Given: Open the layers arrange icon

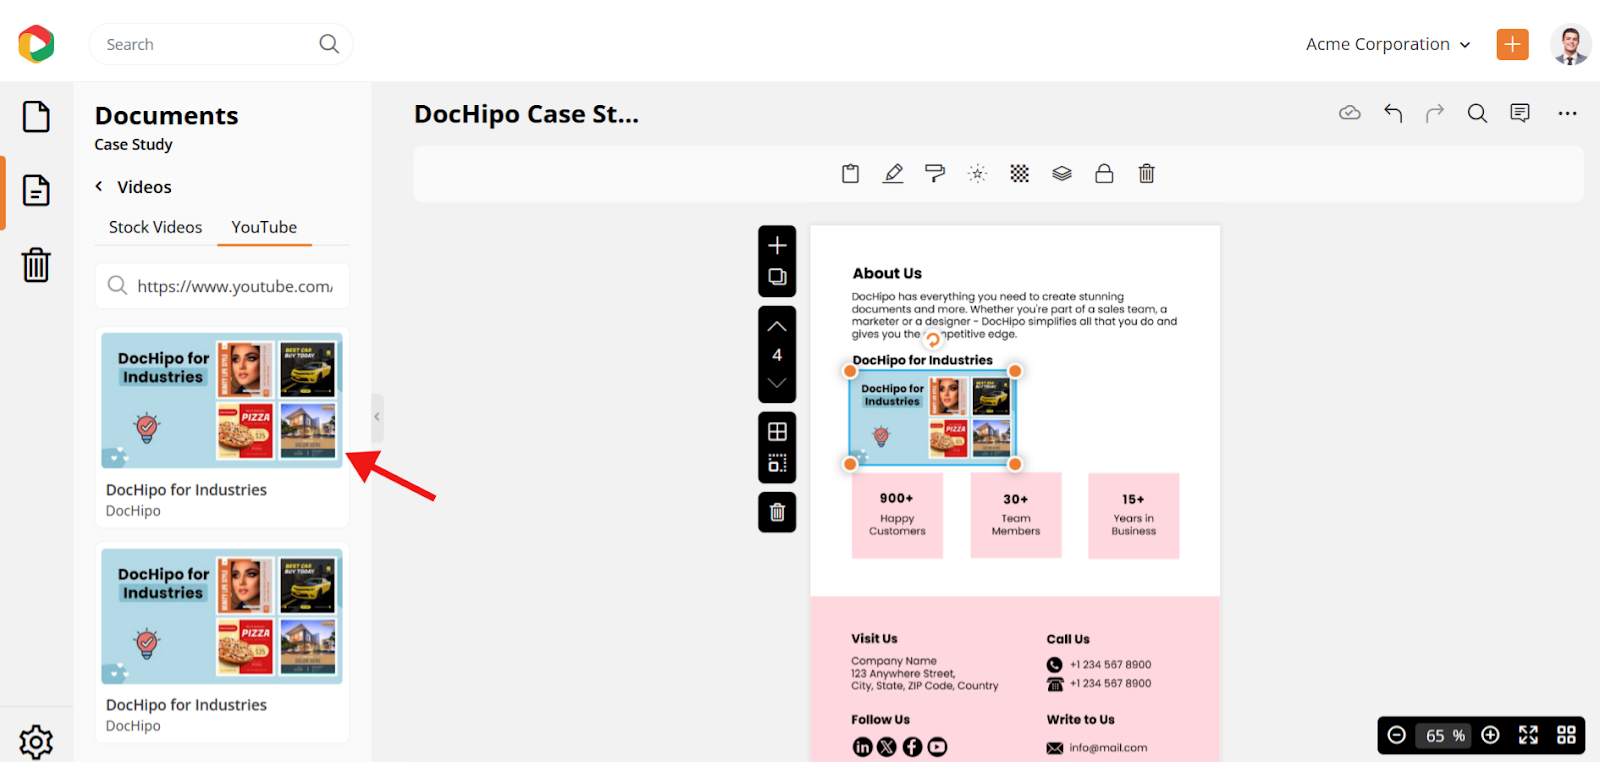Looking at the screenshot, I should tap(1062, 174).
